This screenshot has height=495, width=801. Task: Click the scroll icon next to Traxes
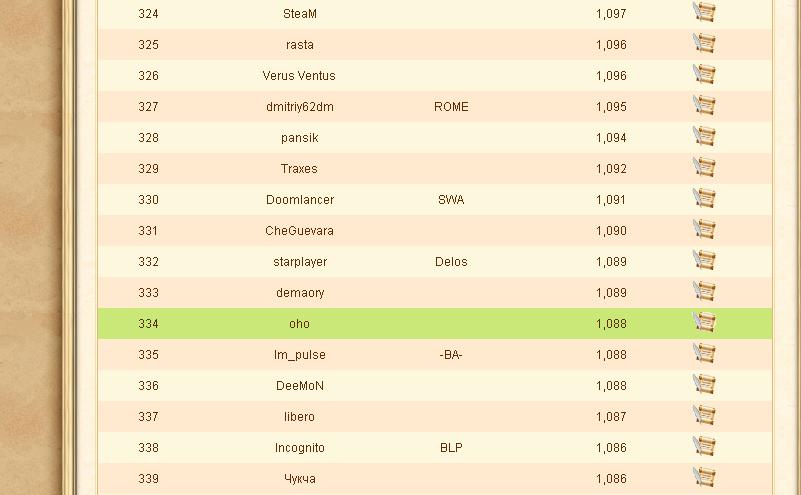(704, 167)
